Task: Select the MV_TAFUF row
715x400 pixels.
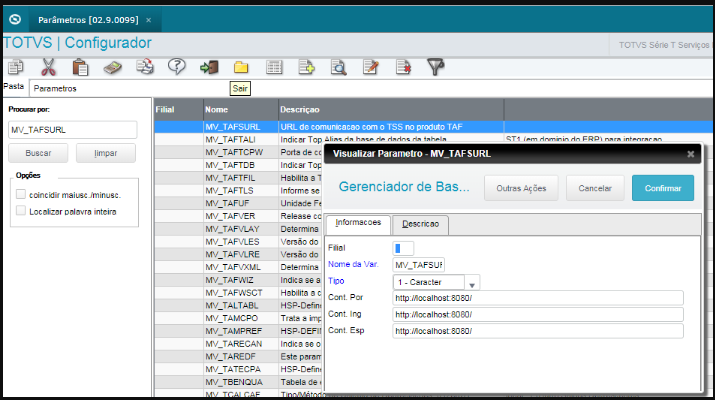Action: (238, 203)
